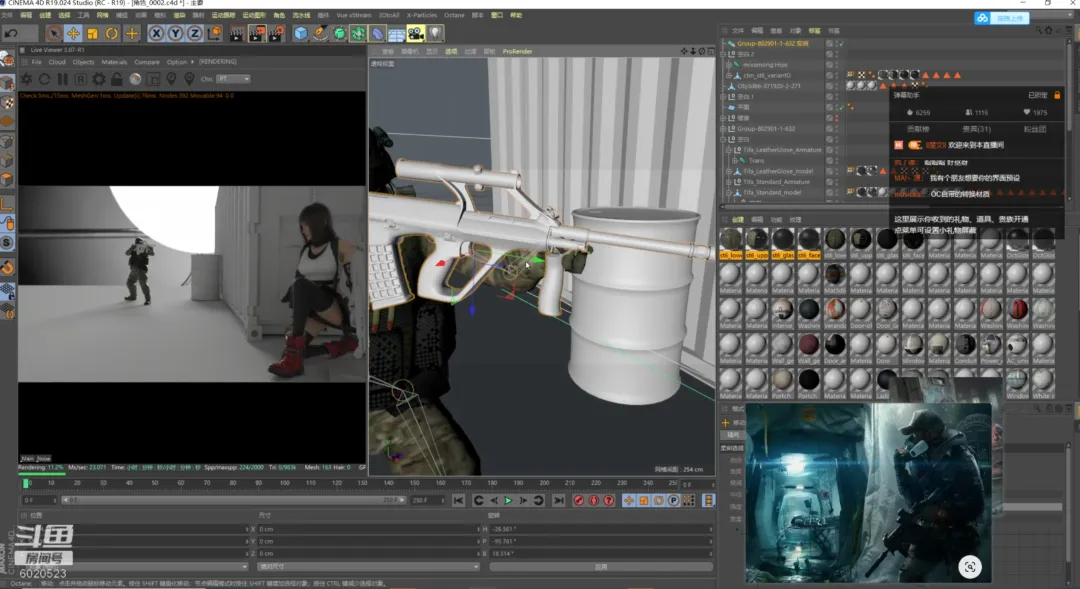Open the Chn channel dropdown
This screenshot has height=589, width=1080.
(x=232, y=79)
